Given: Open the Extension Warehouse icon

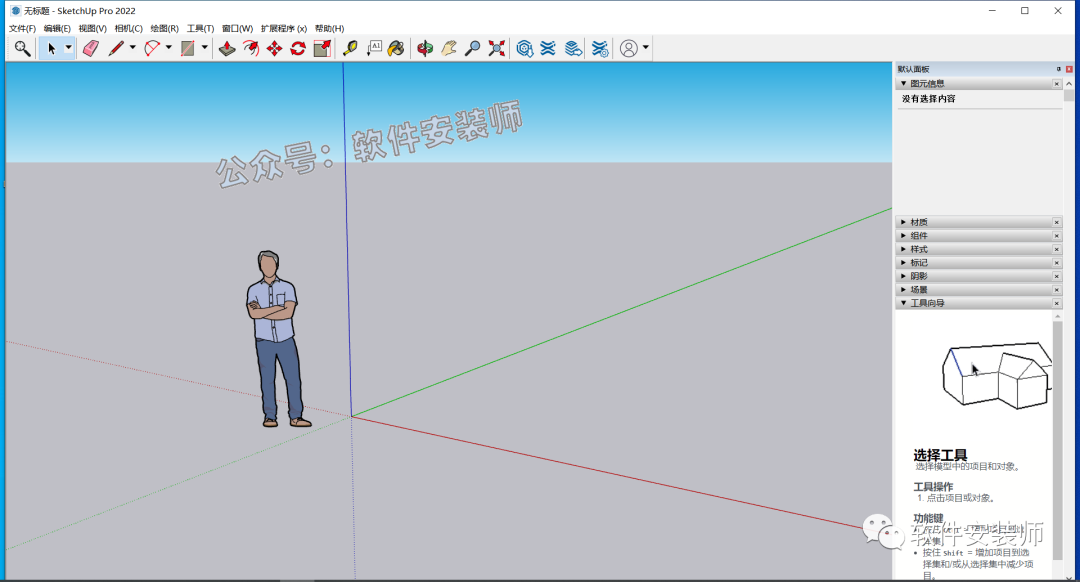Looking at the screenshot, I should point(548,48).
